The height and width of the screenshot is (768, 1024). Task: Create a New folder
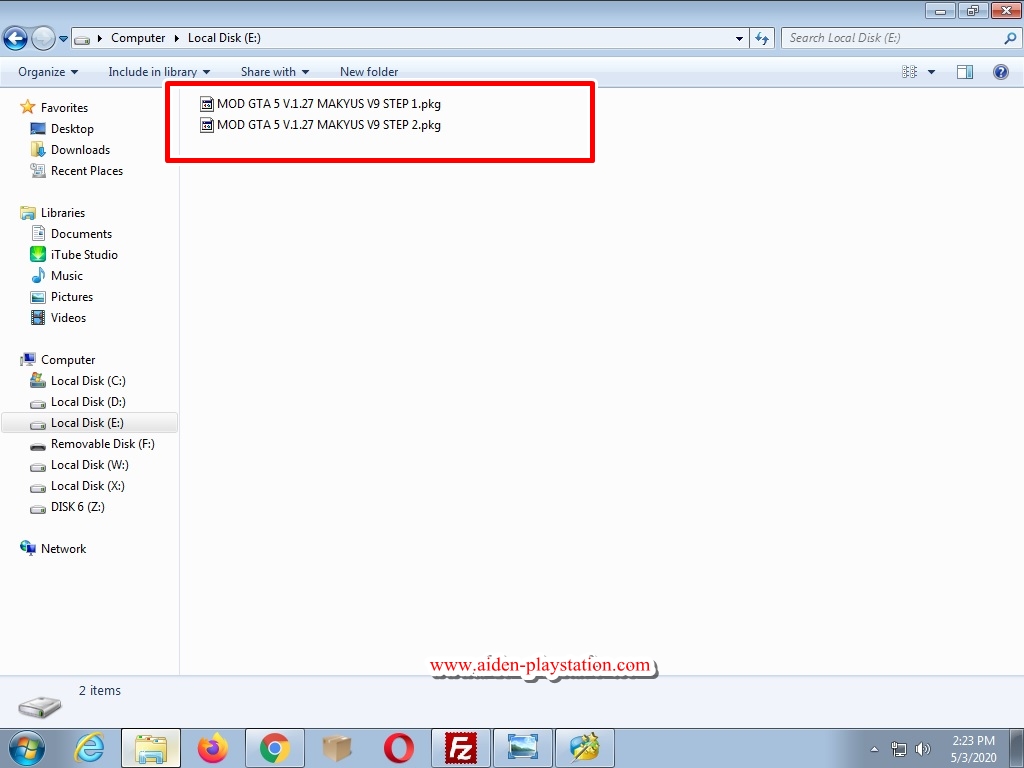point(369,72)
